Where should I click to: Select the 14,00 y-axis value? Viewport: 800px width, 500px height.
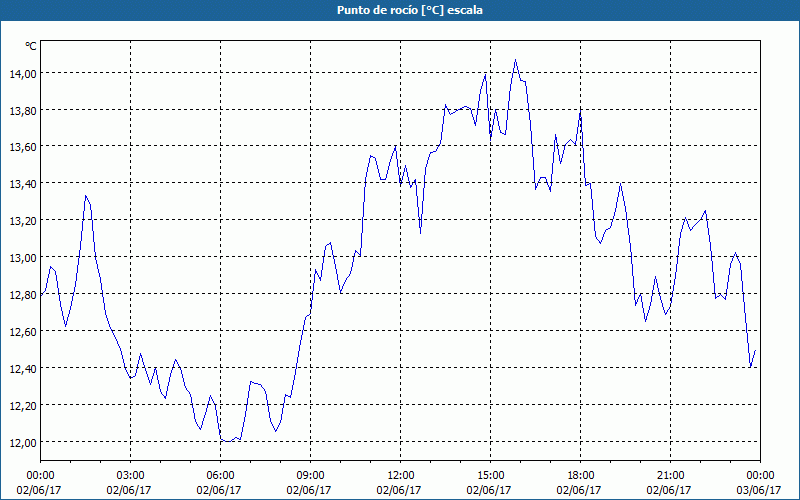click(x=23, y=73)
